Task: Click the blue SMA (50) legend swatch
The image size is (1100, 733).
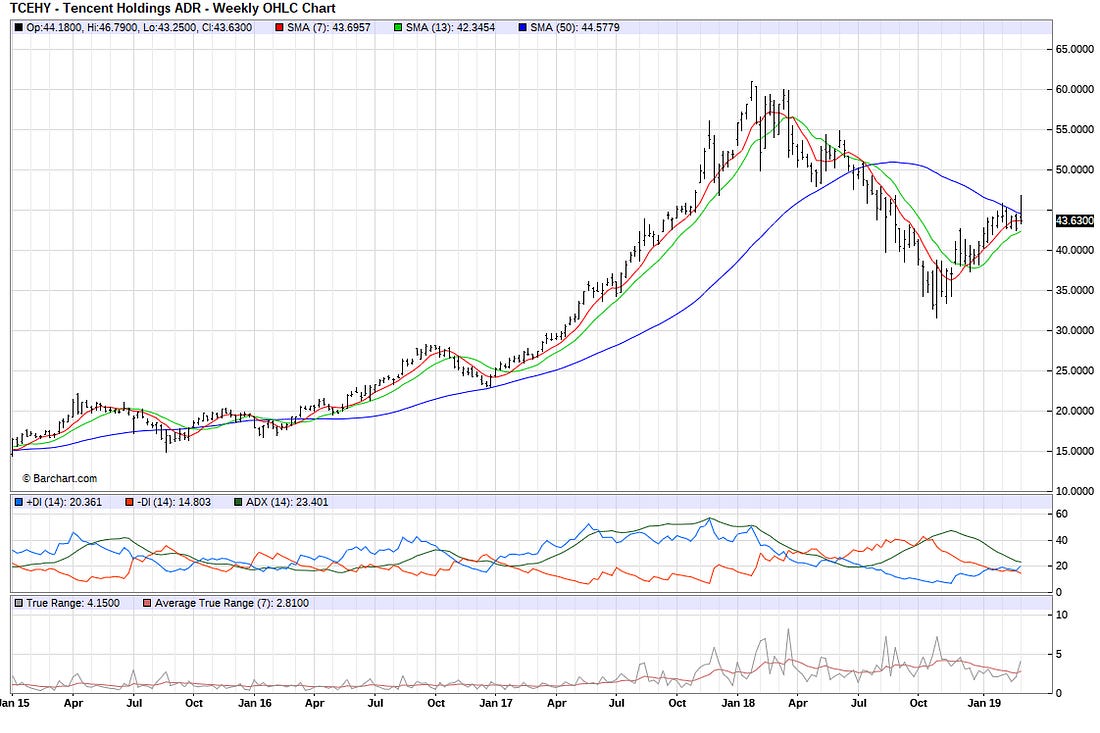Action: tap(522, 27)
